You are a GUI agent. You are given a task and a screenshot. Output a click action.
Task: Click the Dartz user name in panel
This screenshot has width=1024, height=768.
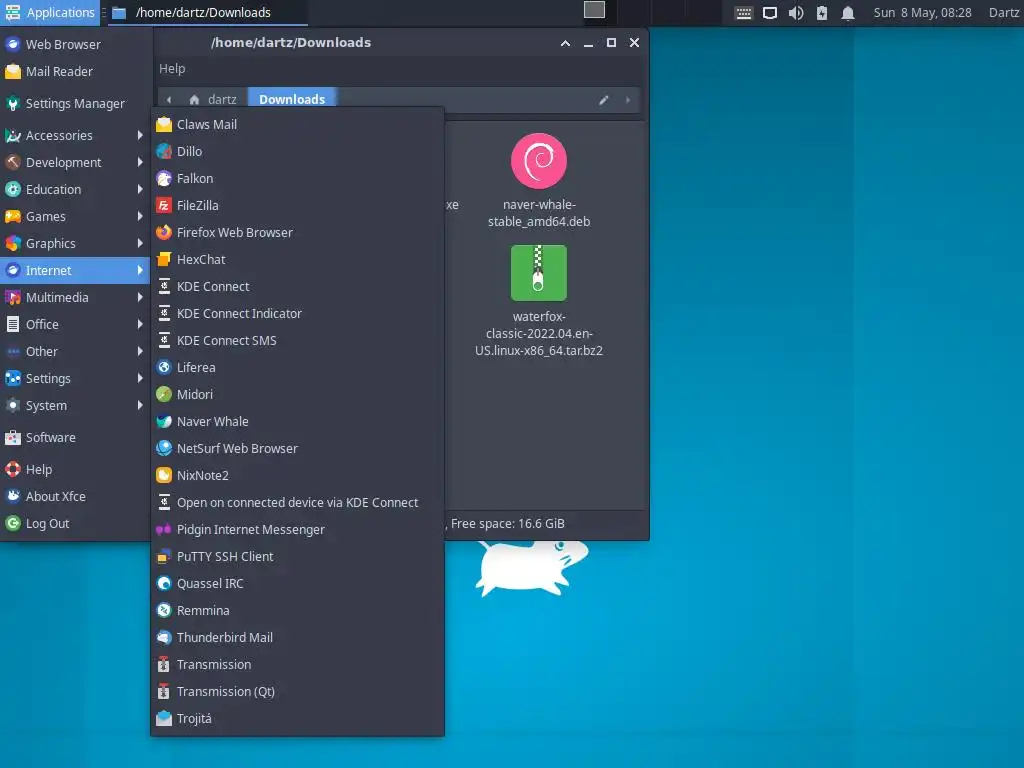pos(1003,12)
